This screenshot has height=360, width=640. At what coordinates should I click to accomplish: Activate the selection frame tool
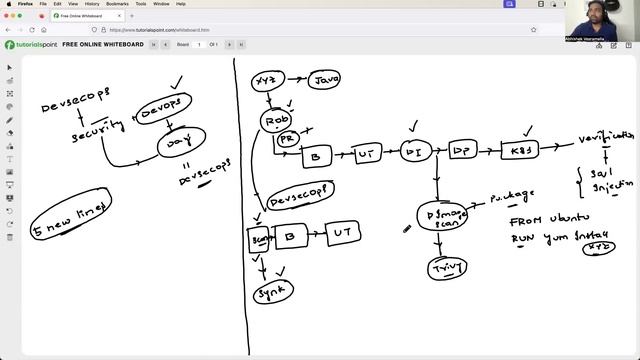pos(10,94)
